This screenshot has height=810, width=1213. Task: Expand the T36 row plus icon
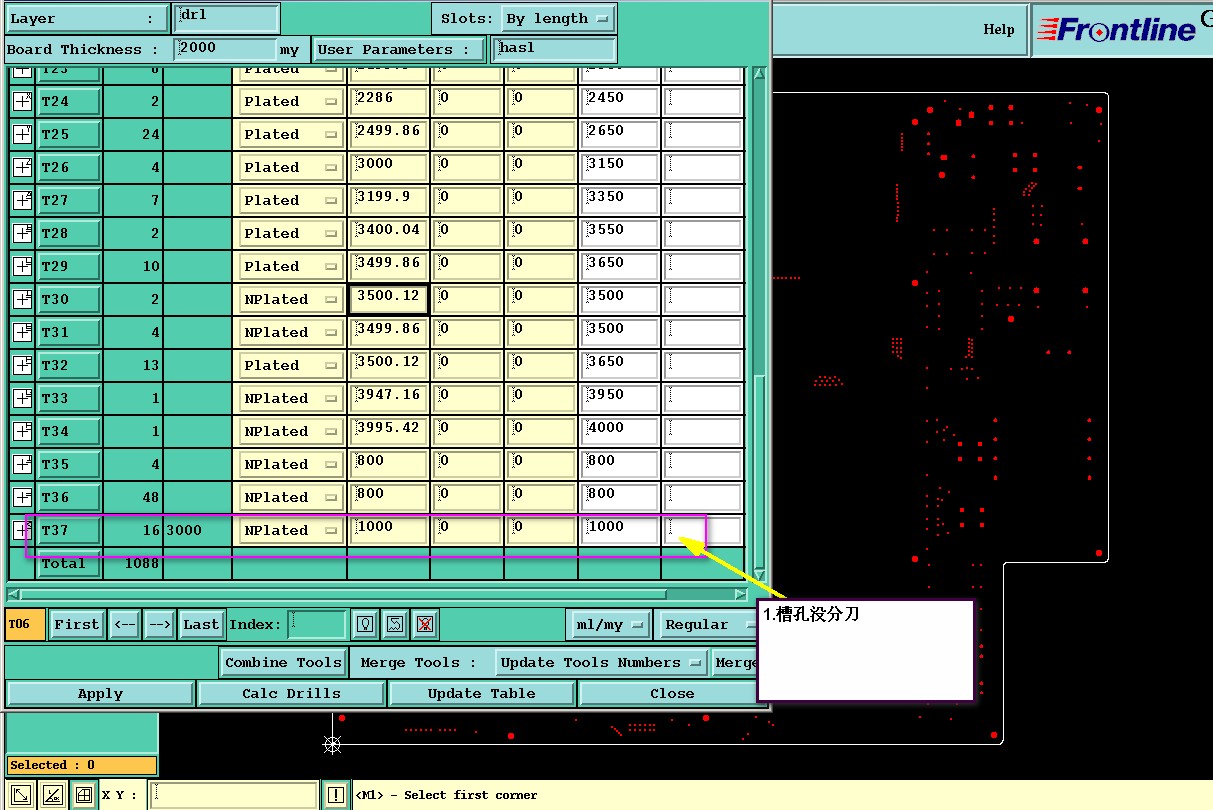(22, 497)
